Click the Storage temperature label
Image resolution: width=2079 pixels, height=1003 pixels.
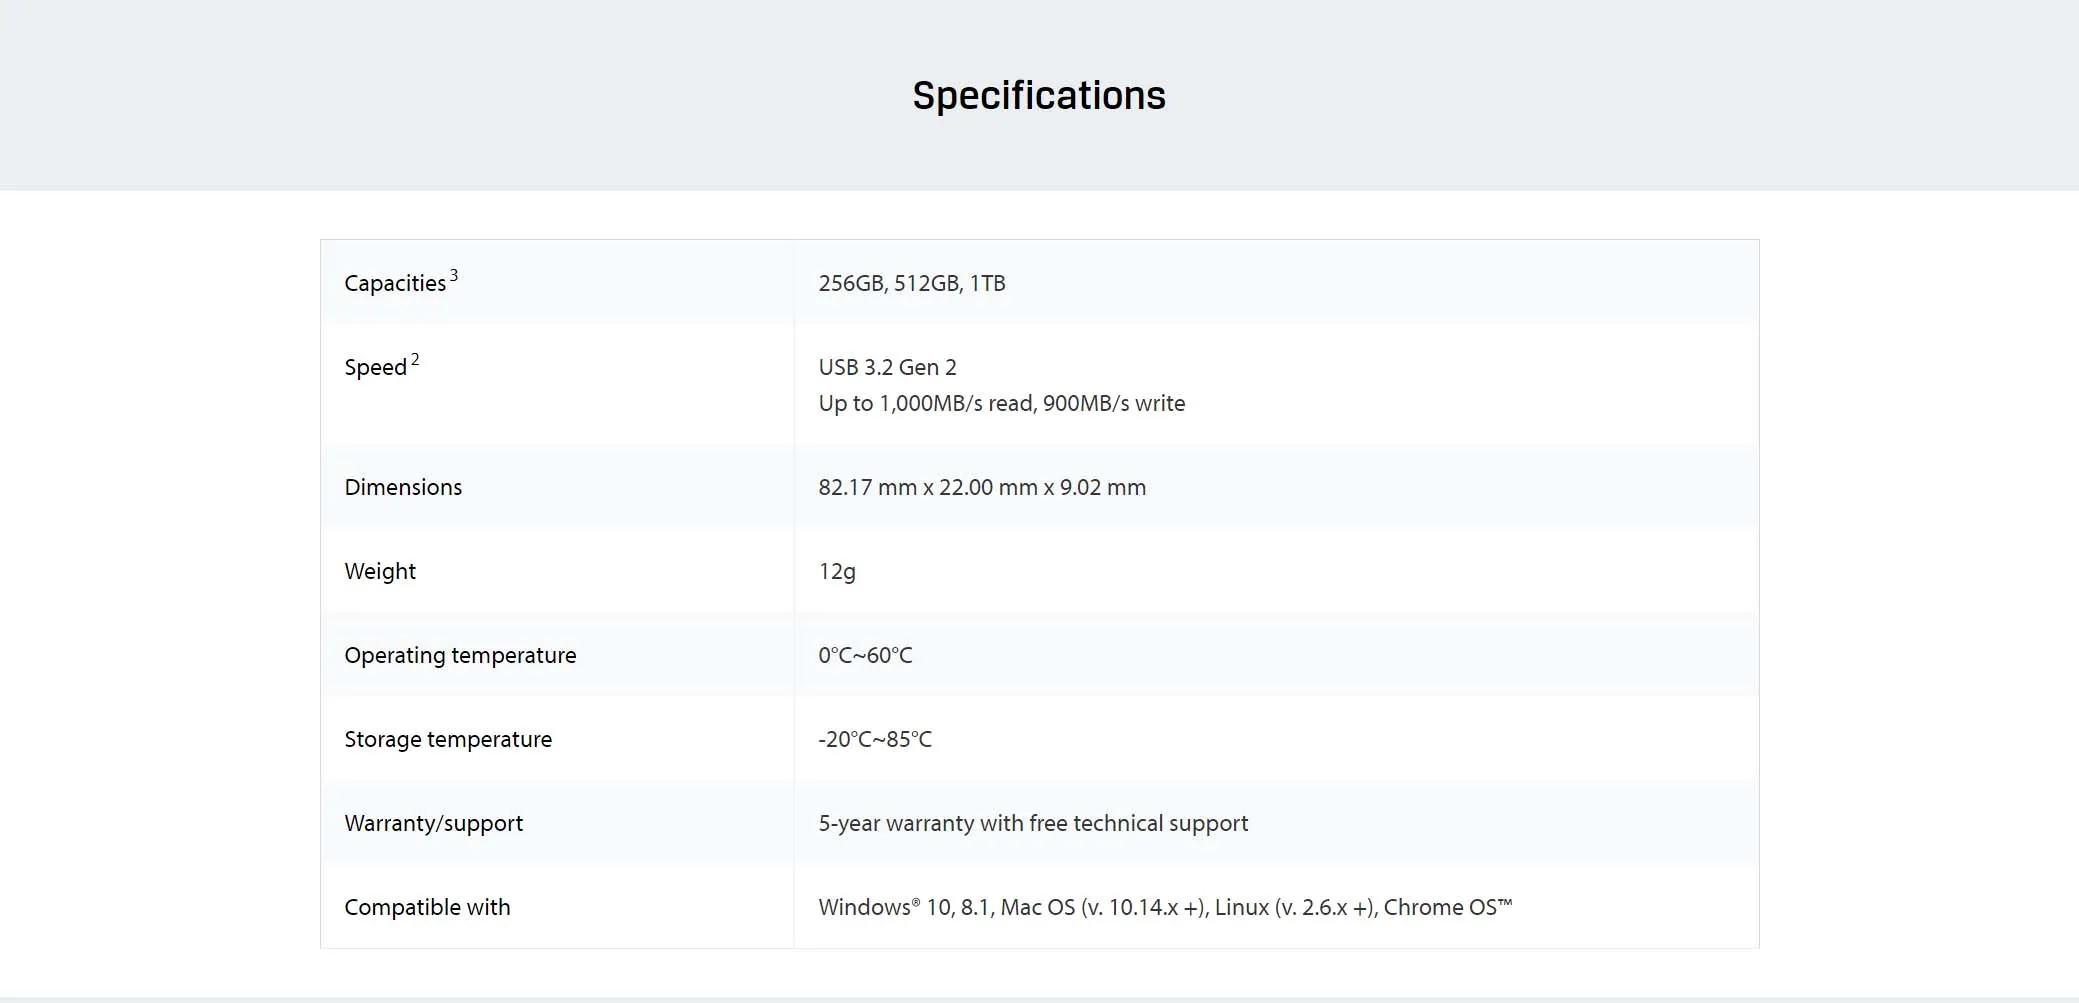pyautogui.click(x=448, y=740)
